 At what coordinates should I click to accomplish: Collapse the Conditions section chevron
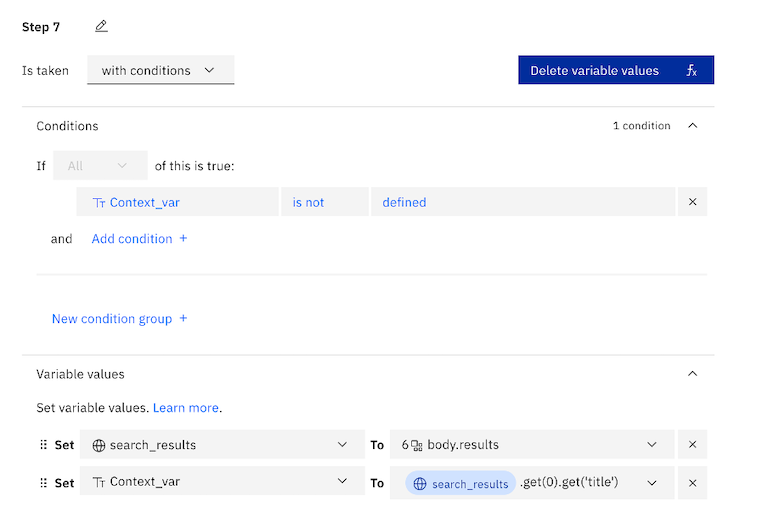693,125
